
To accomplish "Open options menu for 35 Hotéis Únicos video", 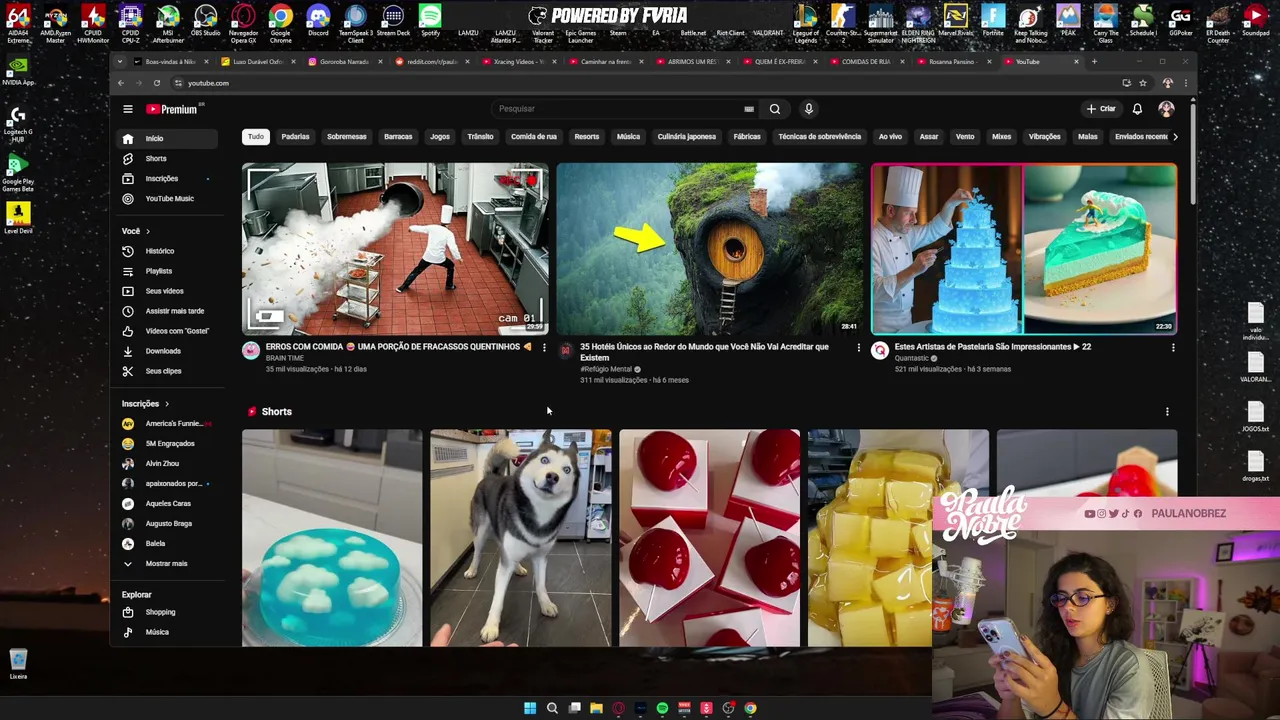I will click(x=858, y=347).
